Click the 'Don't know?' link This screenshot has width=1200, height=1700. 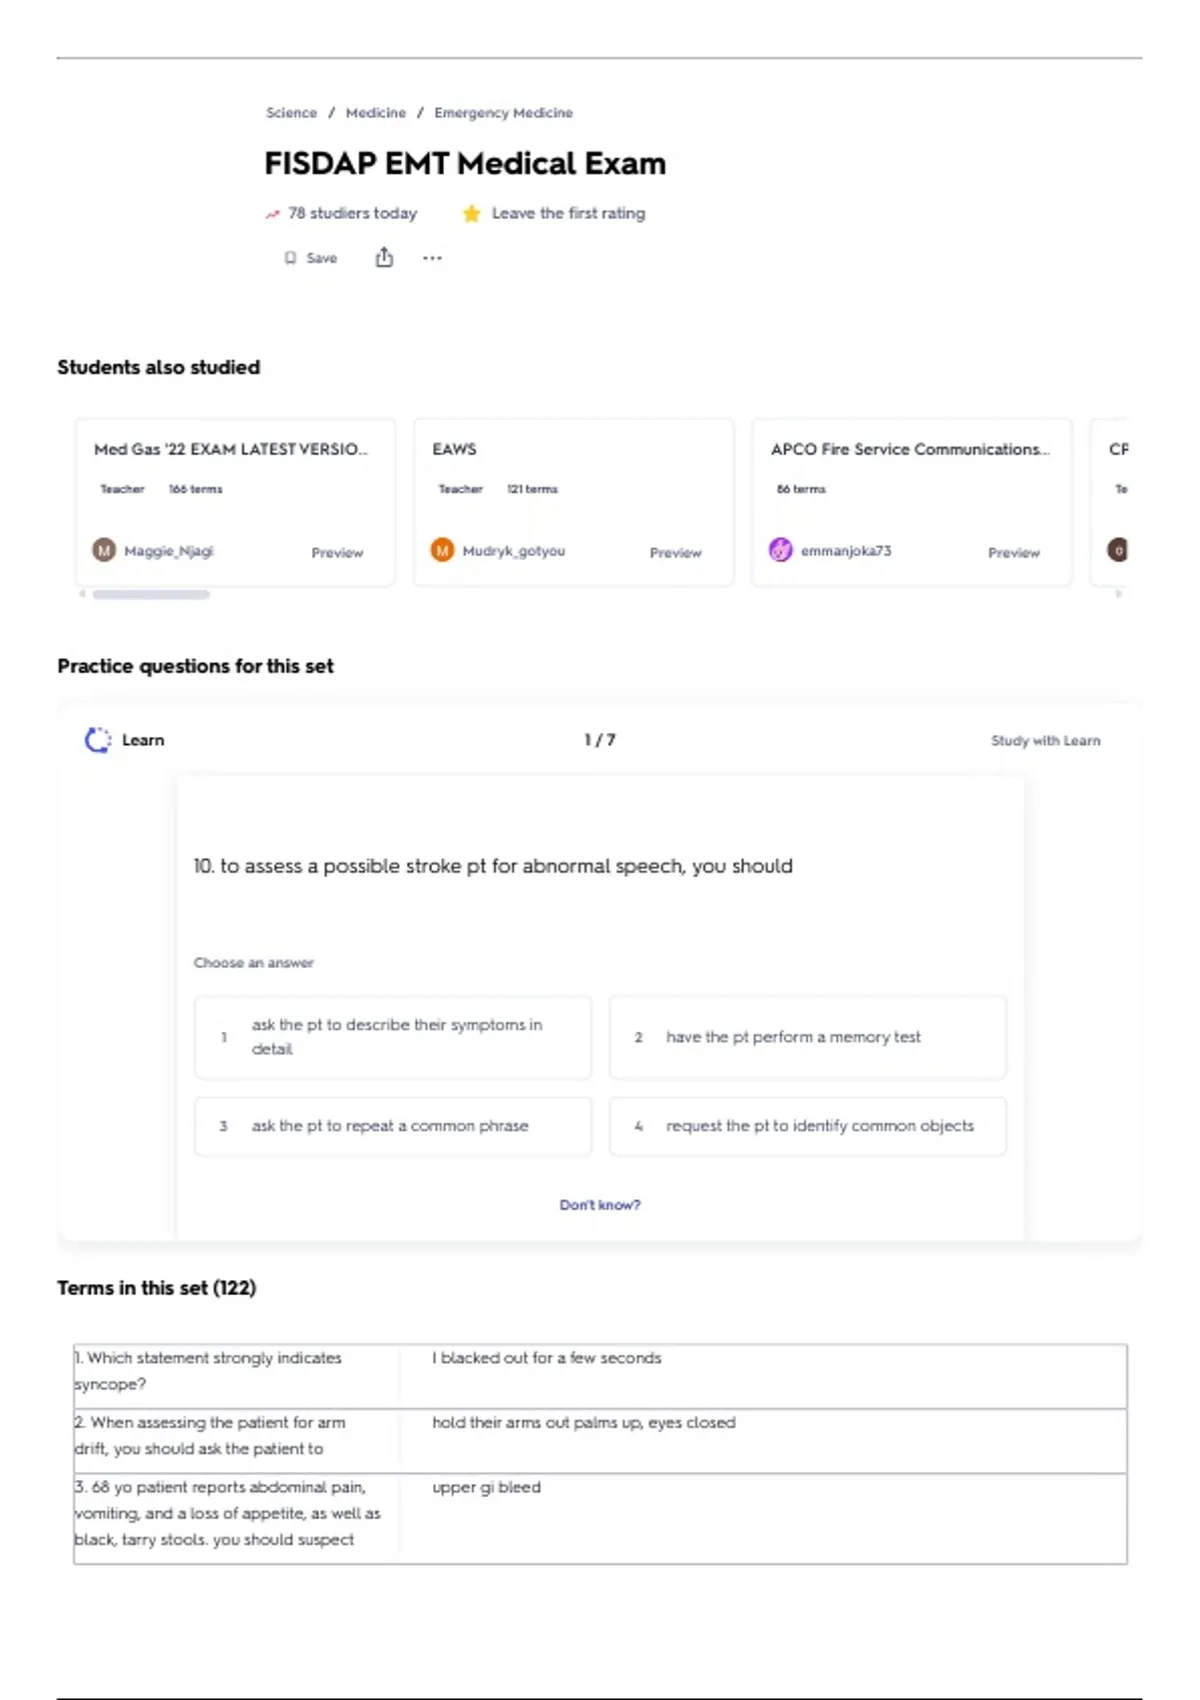pos(600,1205)
